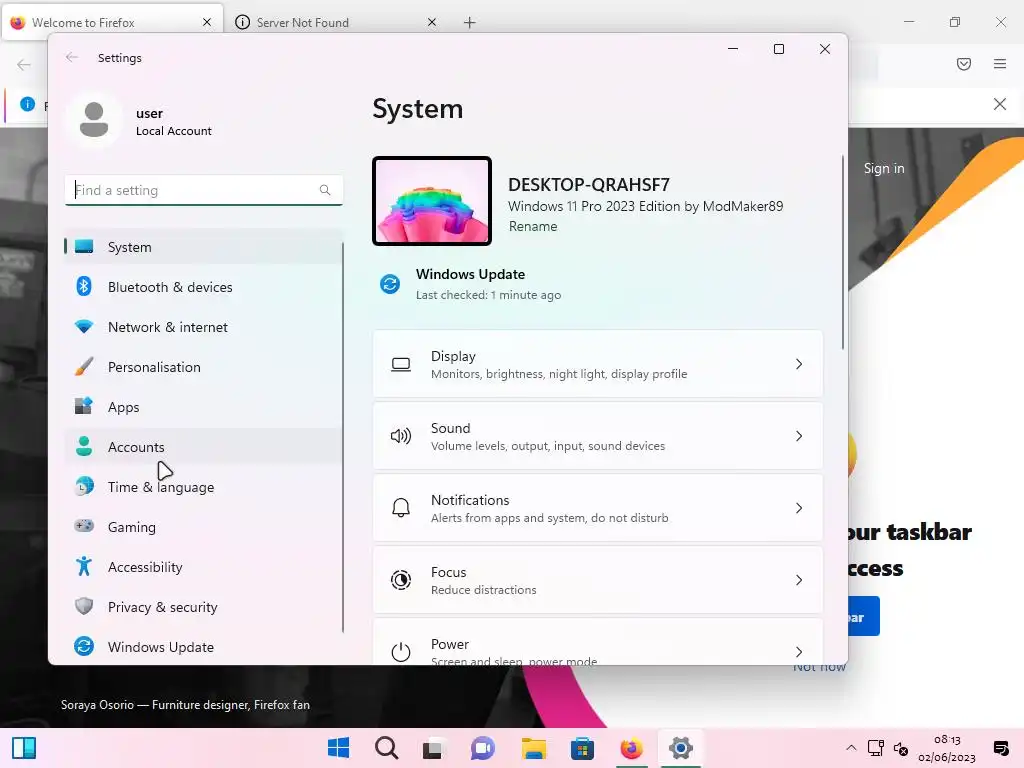Open Time & language settings

click(204, 487)
